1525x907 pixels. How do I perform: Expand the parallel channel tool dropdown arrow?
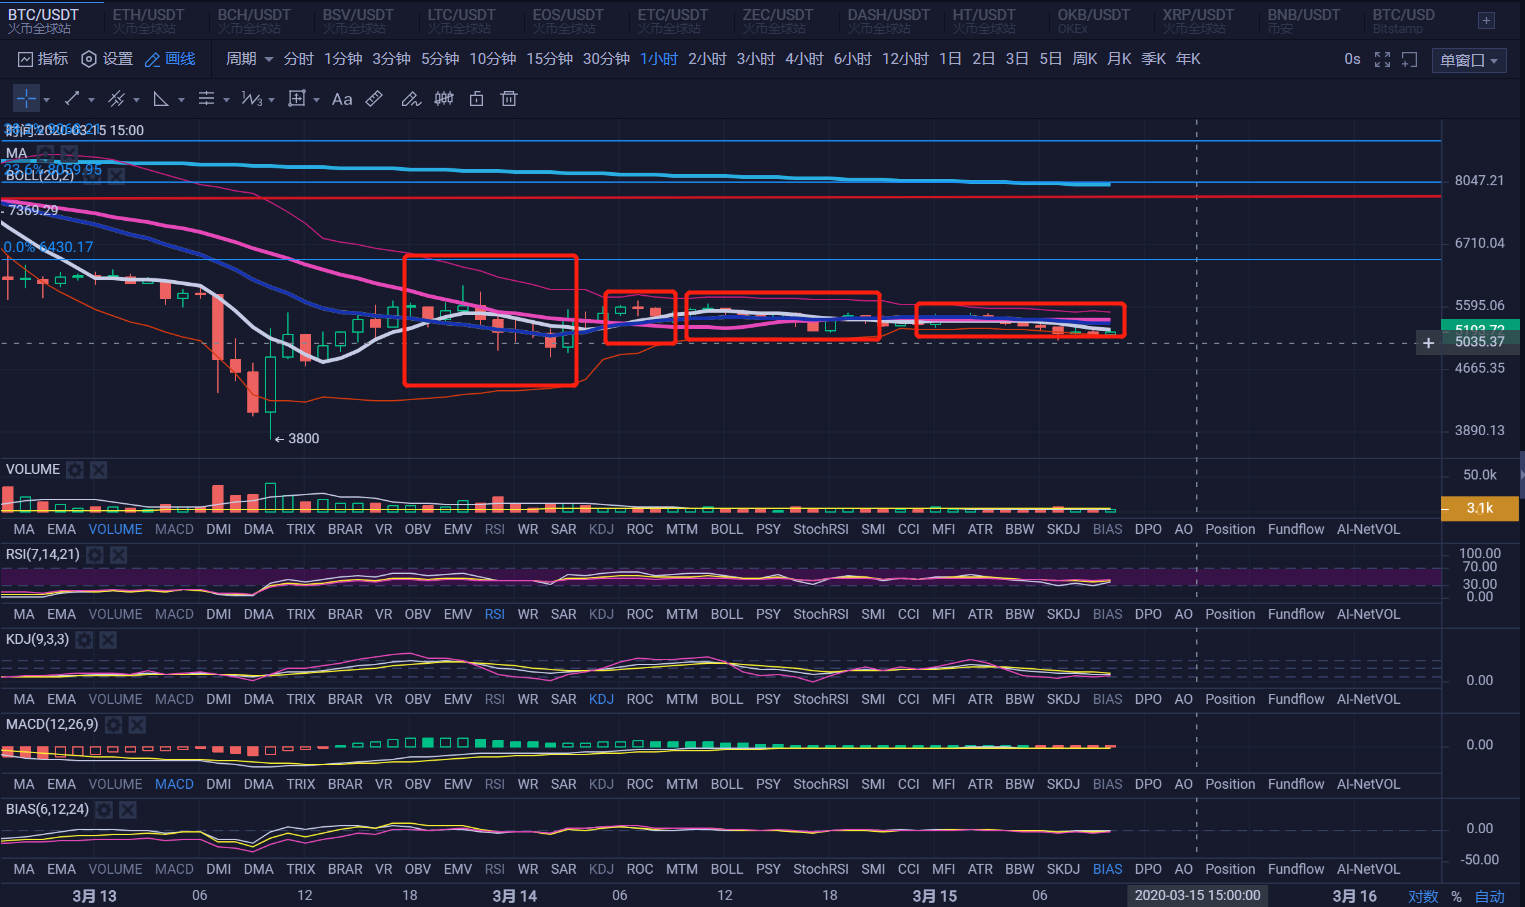click(x=136, y=100)
